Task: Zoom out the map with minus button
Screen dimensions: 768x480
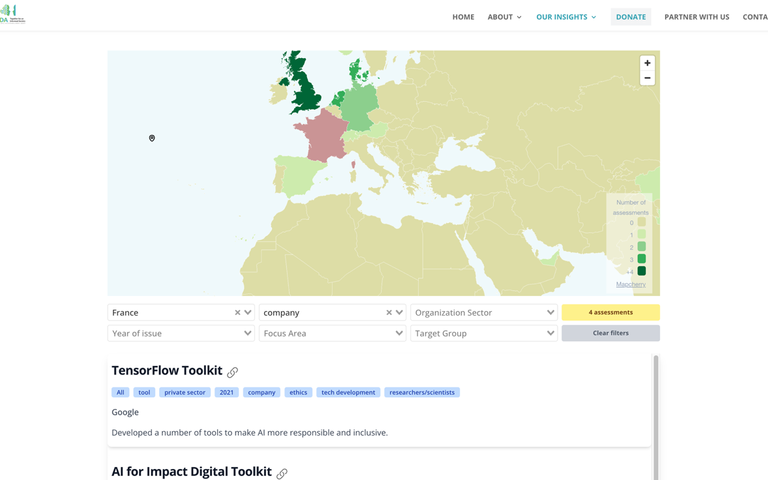Action: pos(647,78)
